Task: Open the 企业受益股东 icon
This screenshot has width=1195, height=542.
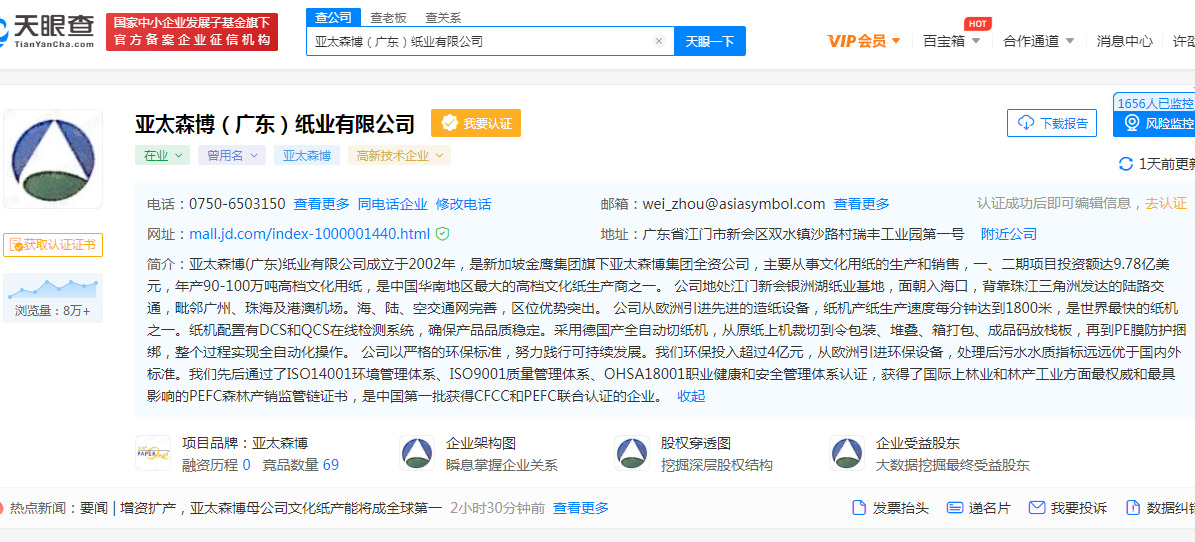Action: [847, 454]
